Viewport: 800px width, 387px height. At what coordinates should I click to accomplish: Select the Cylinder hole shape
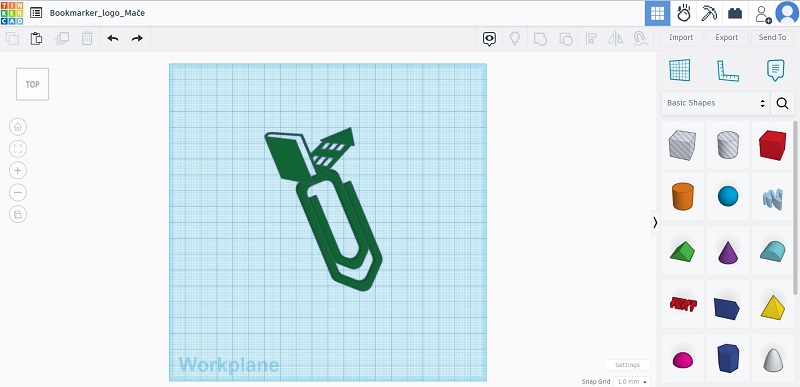click(x=728, y=145)
